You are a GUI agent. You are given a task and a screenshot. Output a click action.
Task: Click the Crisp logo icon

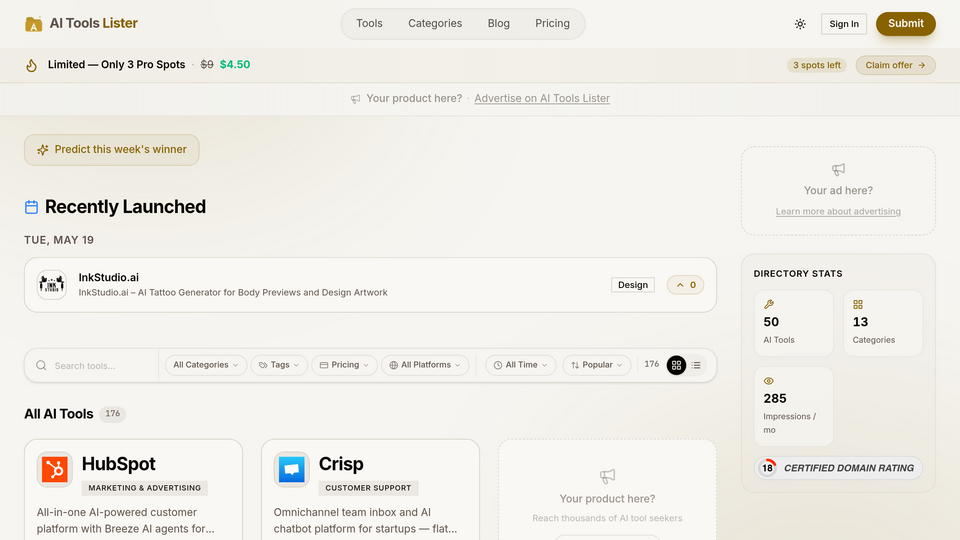coord(291,470)
